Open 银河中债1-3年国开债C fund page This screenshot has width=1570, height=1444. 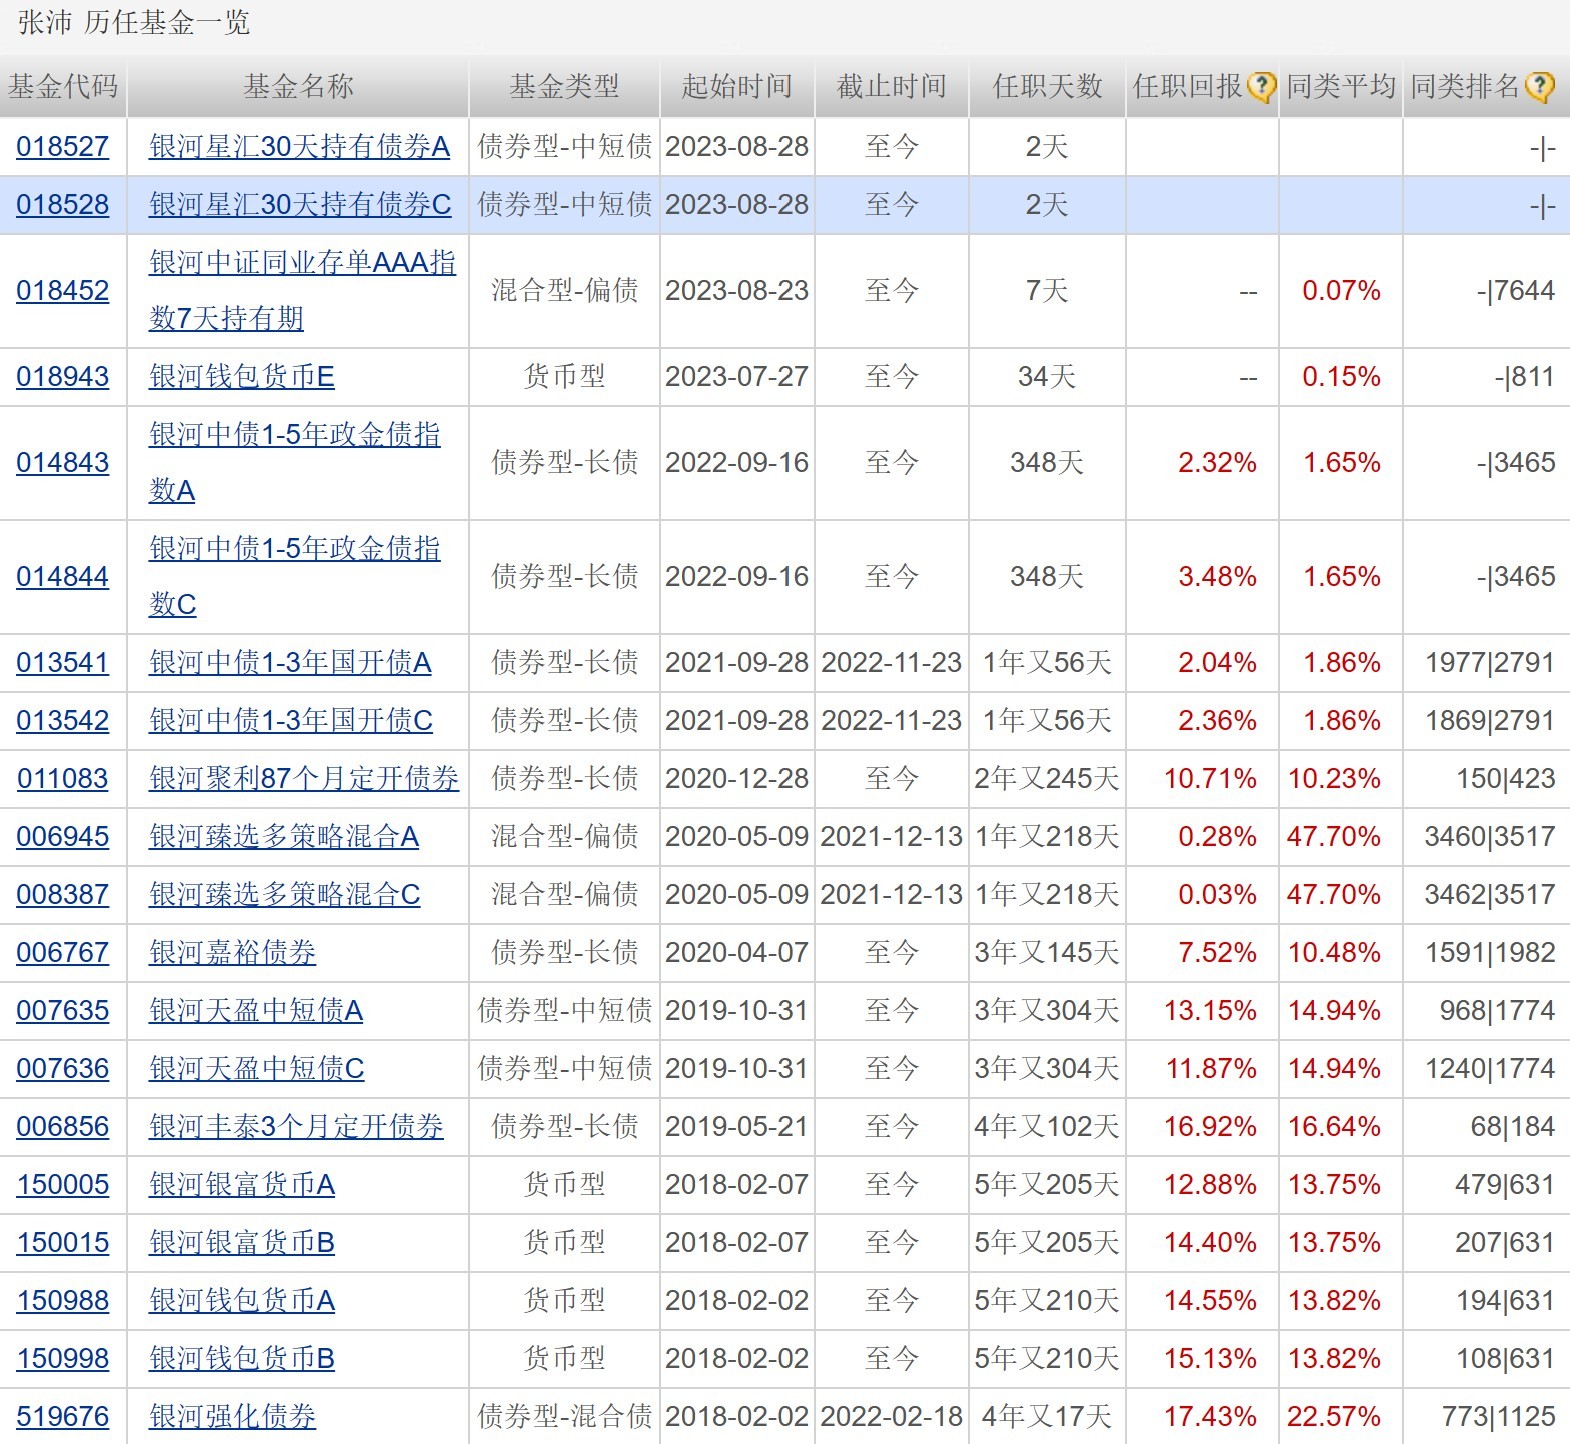290,721
